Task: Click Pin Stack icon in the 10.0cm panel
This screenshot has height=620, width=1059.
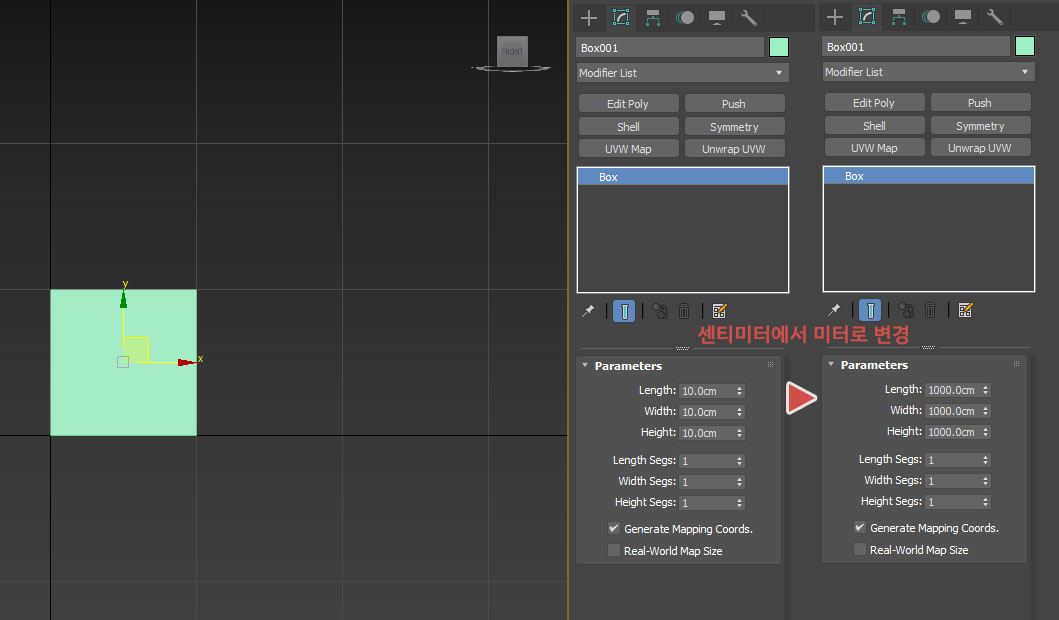Action: [588, 311]
